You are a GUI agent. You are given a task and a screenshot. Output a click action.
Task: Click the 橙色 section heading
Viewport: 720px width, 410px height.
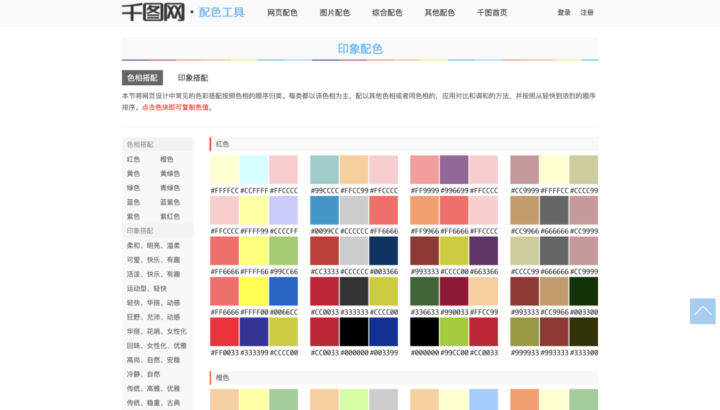coord(222,378)
